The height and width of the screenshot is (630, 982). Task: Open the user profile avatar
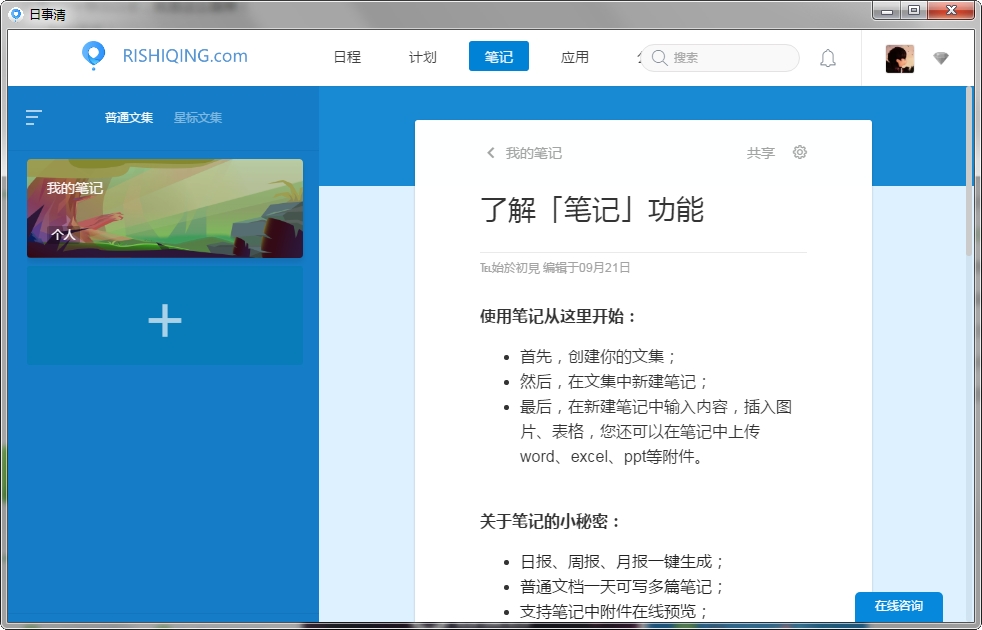click(900, 58)
